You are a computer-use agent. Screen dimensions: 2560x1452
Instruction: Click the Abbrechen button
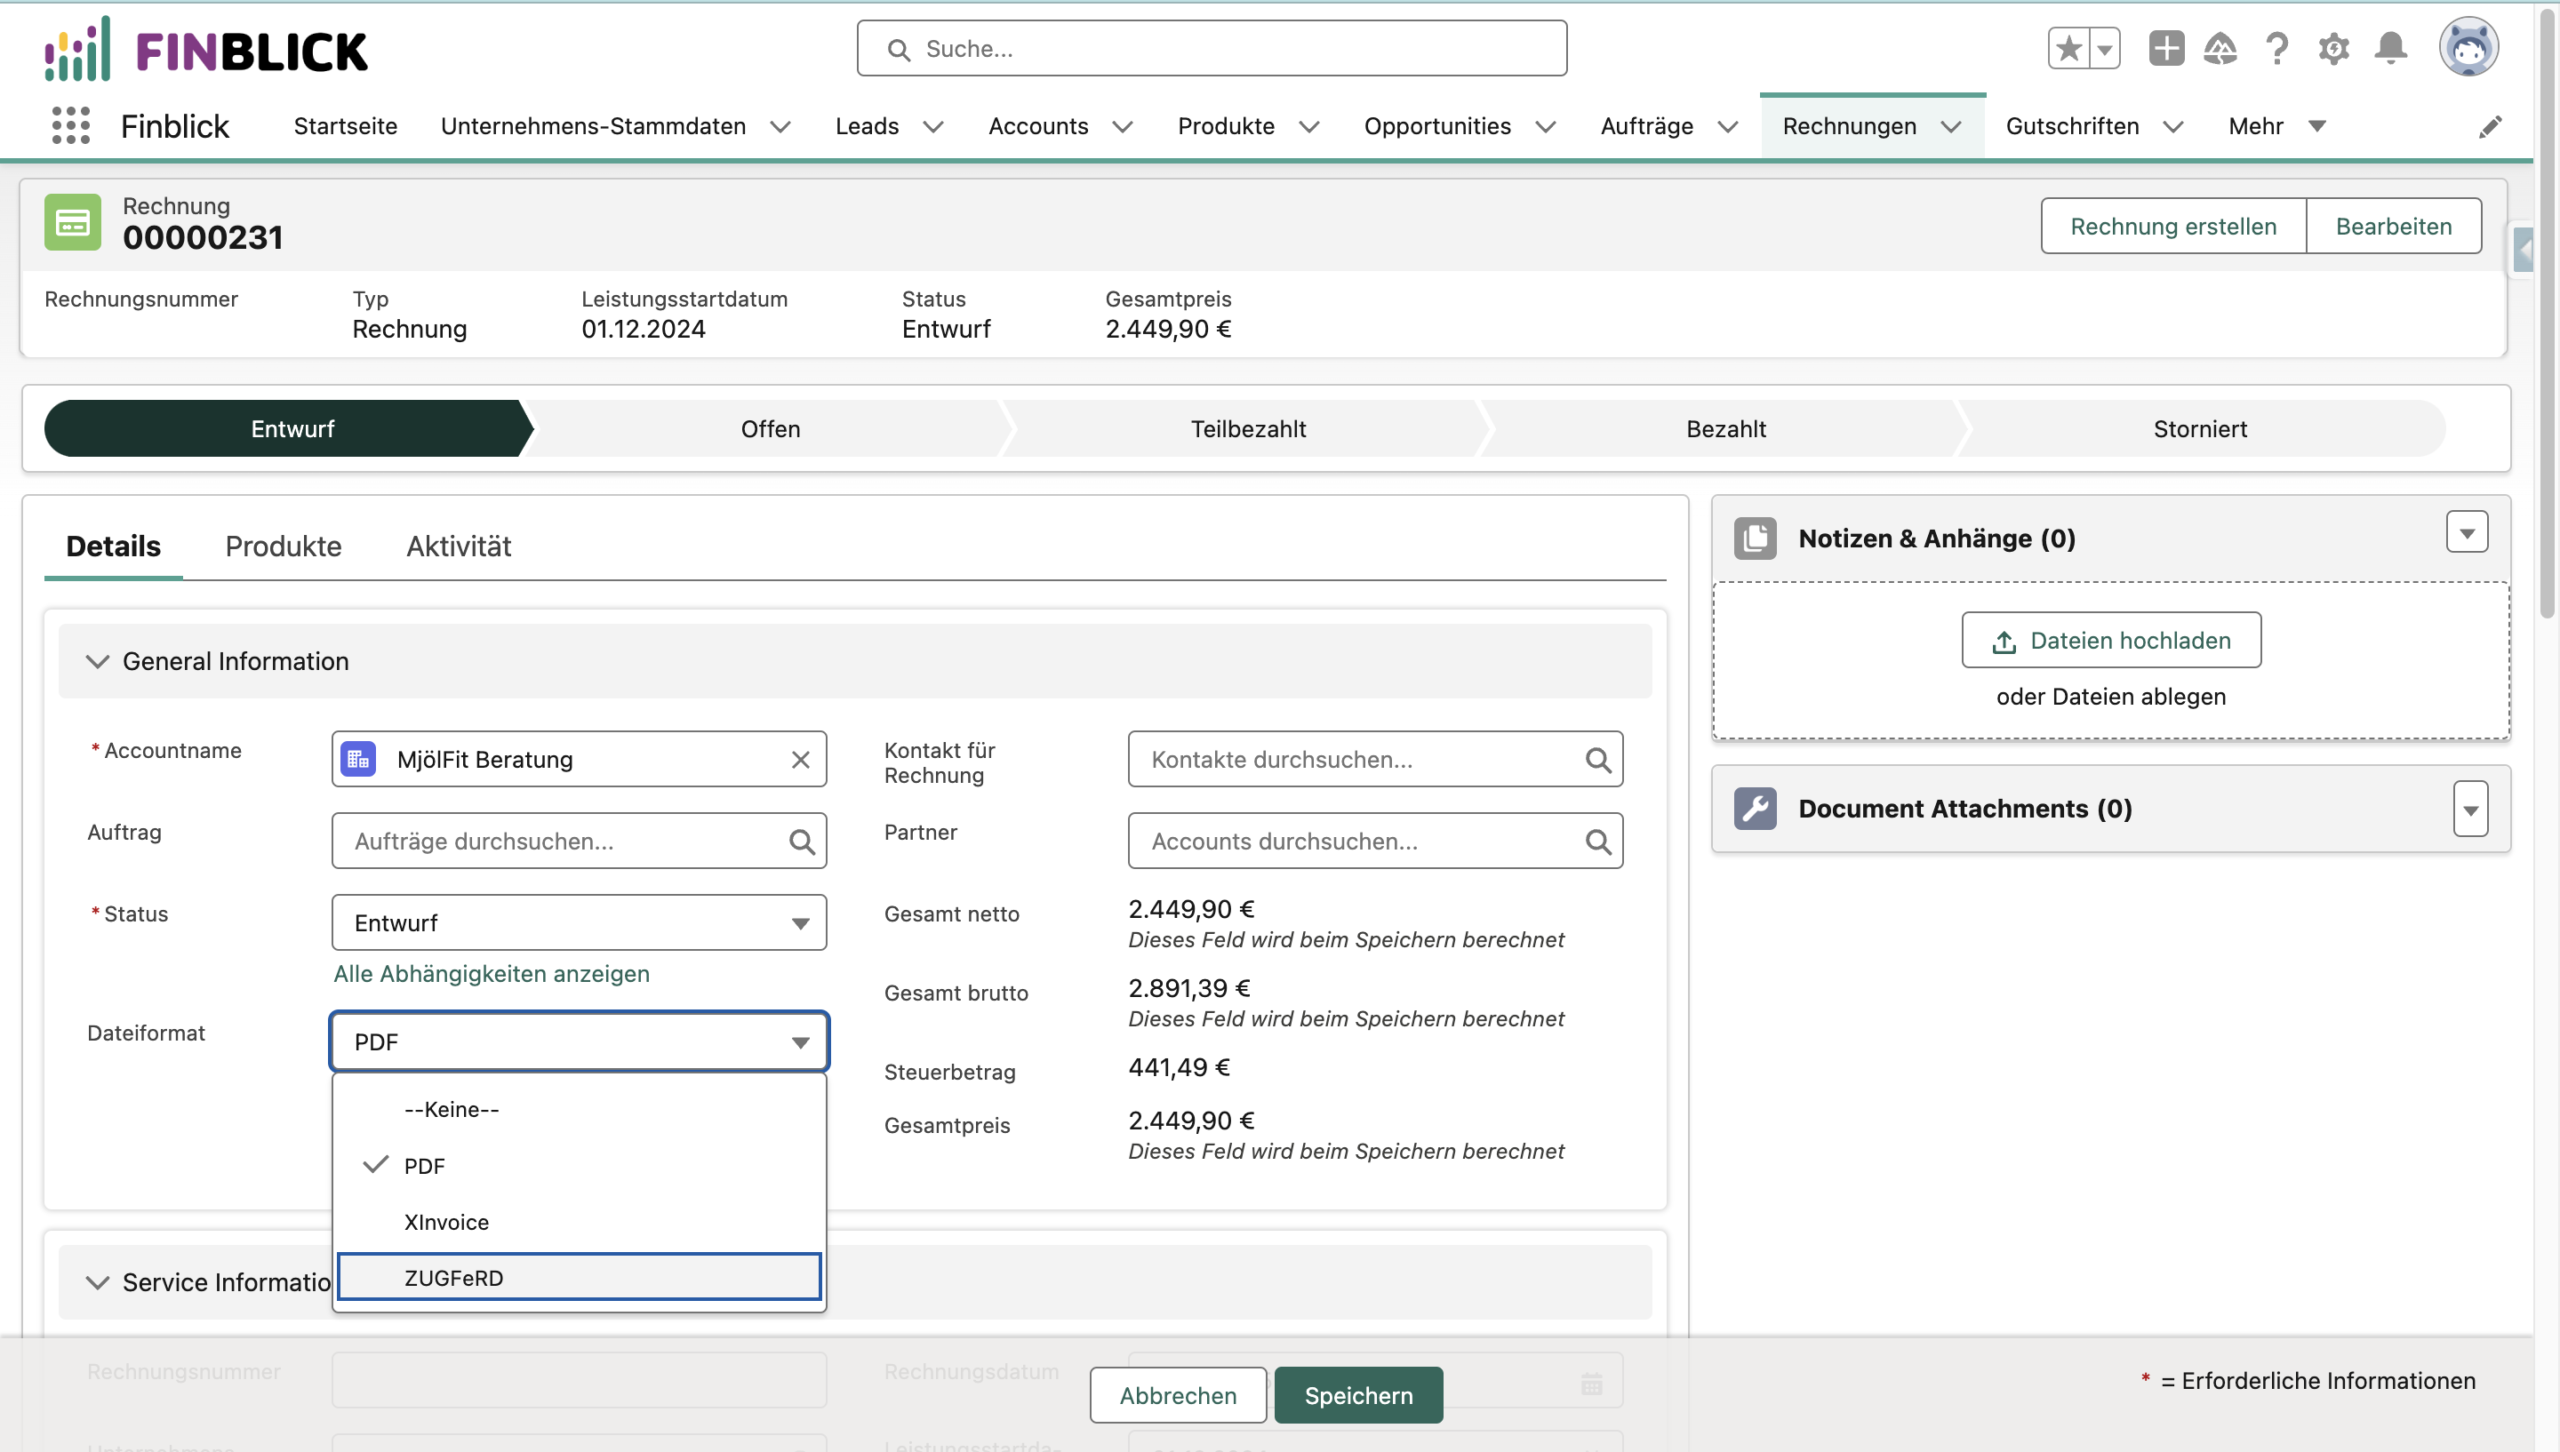coord(1178,1395)
